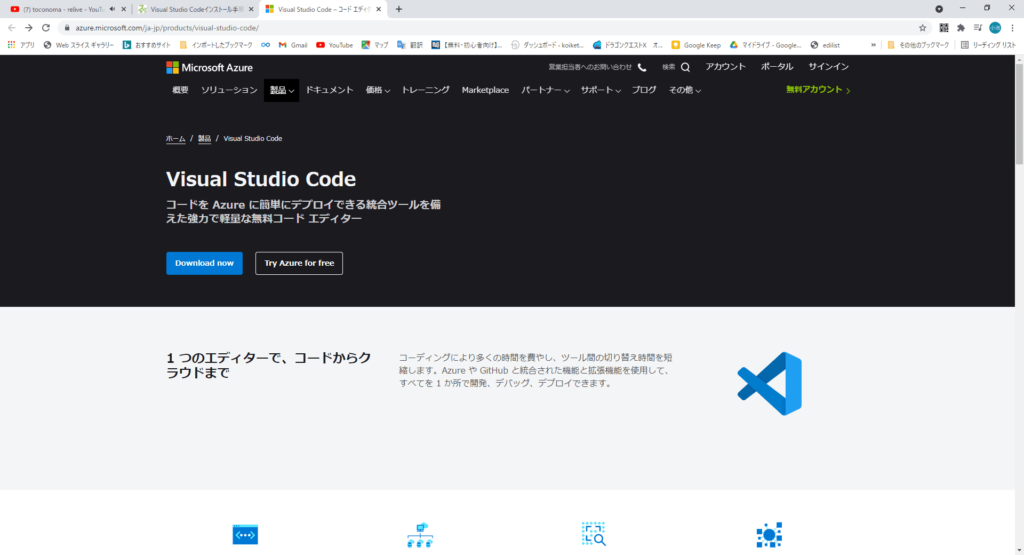Click the phone icon for sales contact

[642, 67]
